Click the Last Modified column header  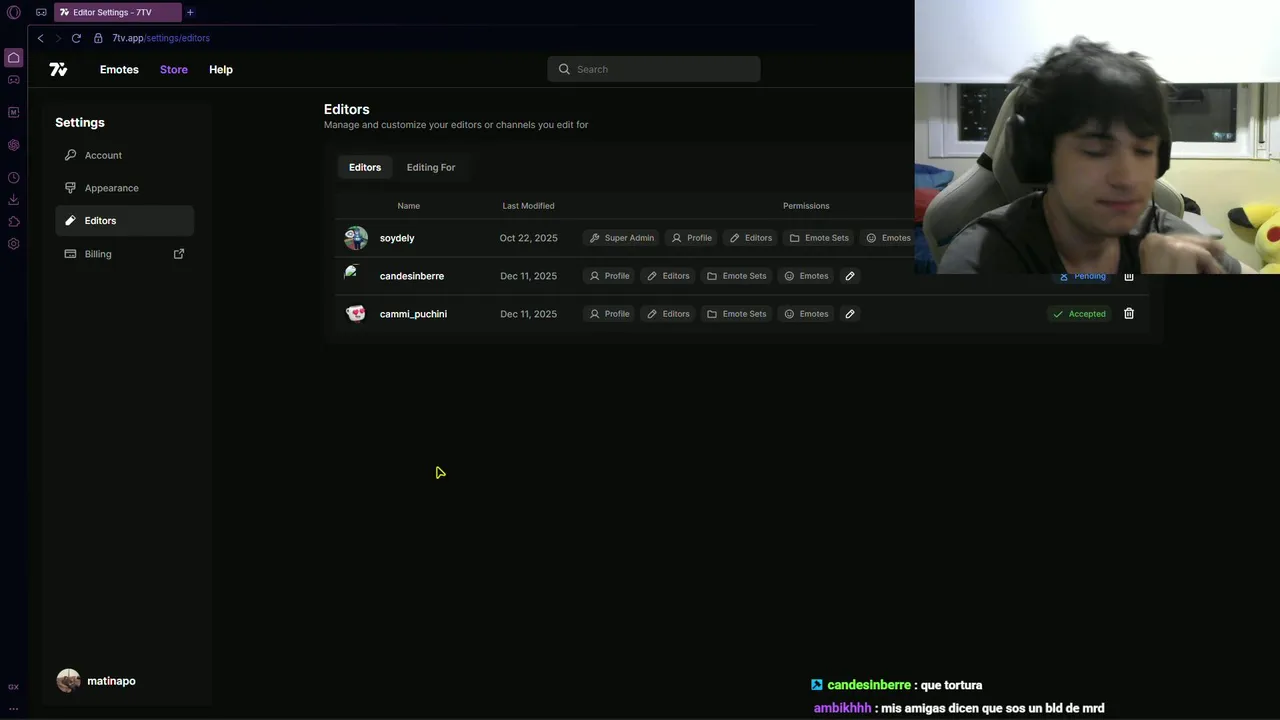point(528,206)
